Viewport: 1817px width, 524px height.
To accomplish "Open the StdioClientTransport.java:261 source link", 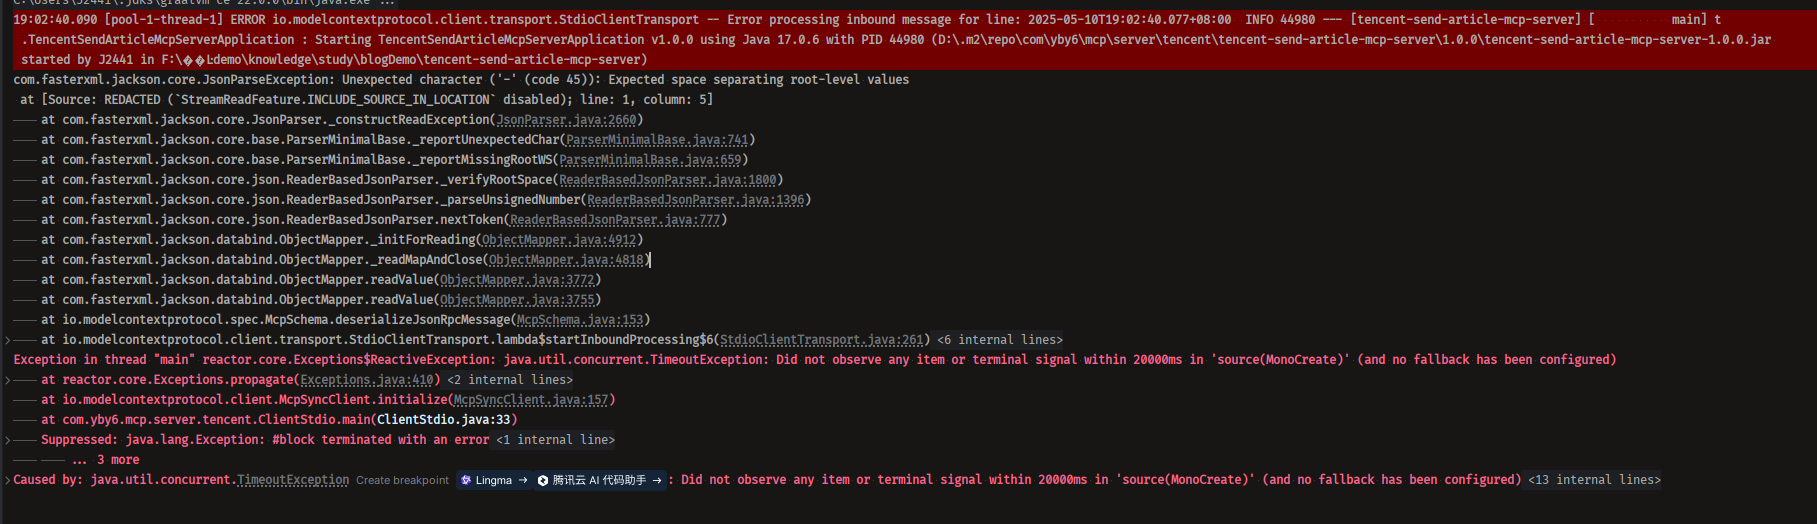I will pyautogui.click(x=821, y=340).
